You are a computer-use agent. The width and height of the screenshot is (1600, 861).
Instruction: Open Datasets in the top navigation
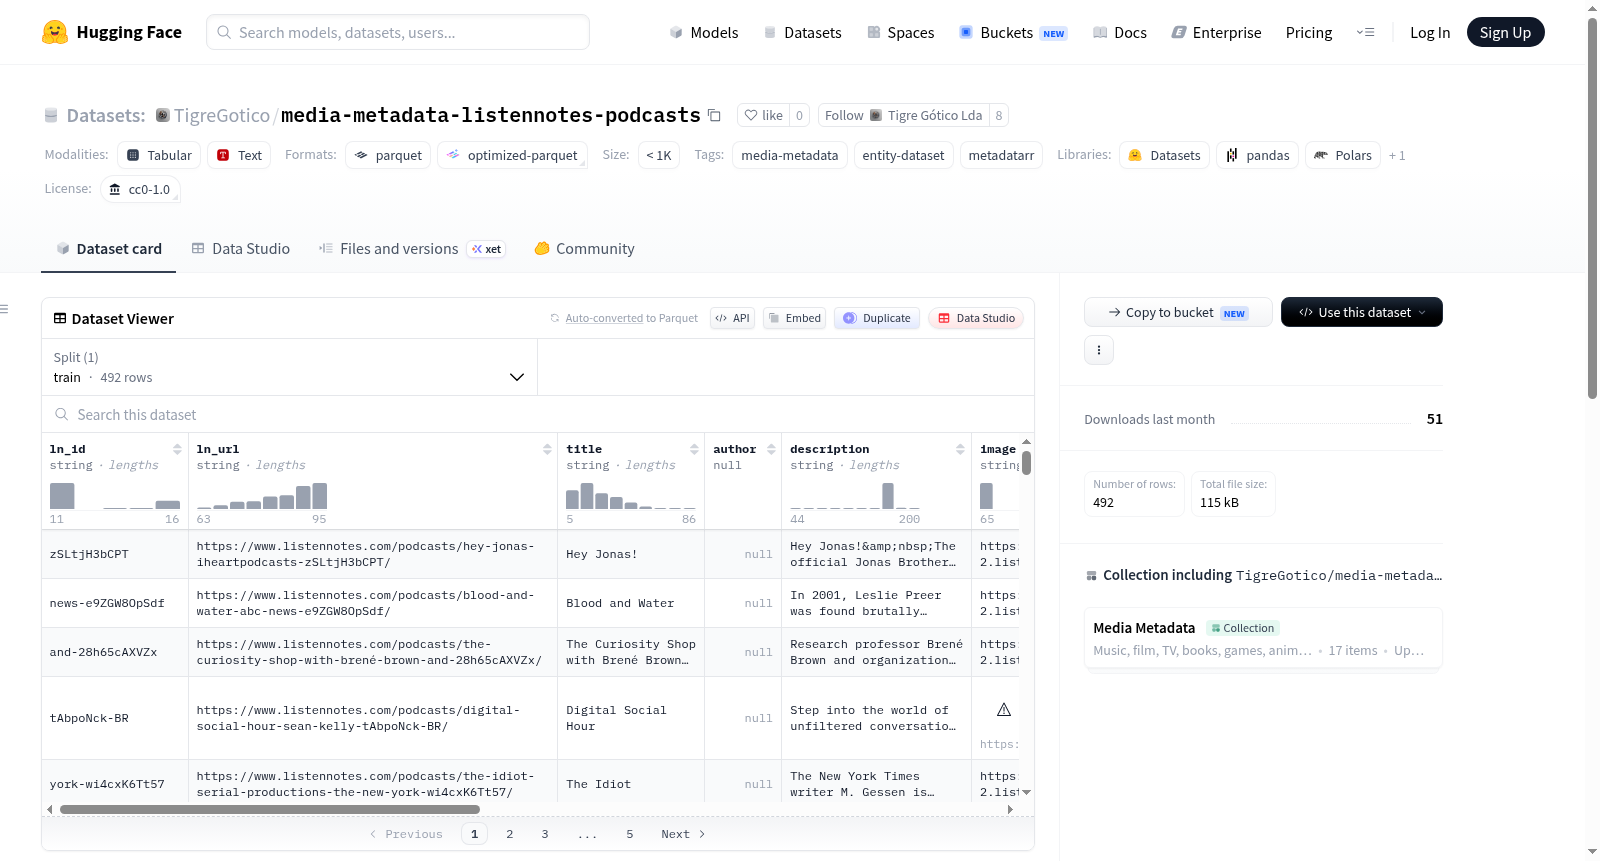pos(802,32)
